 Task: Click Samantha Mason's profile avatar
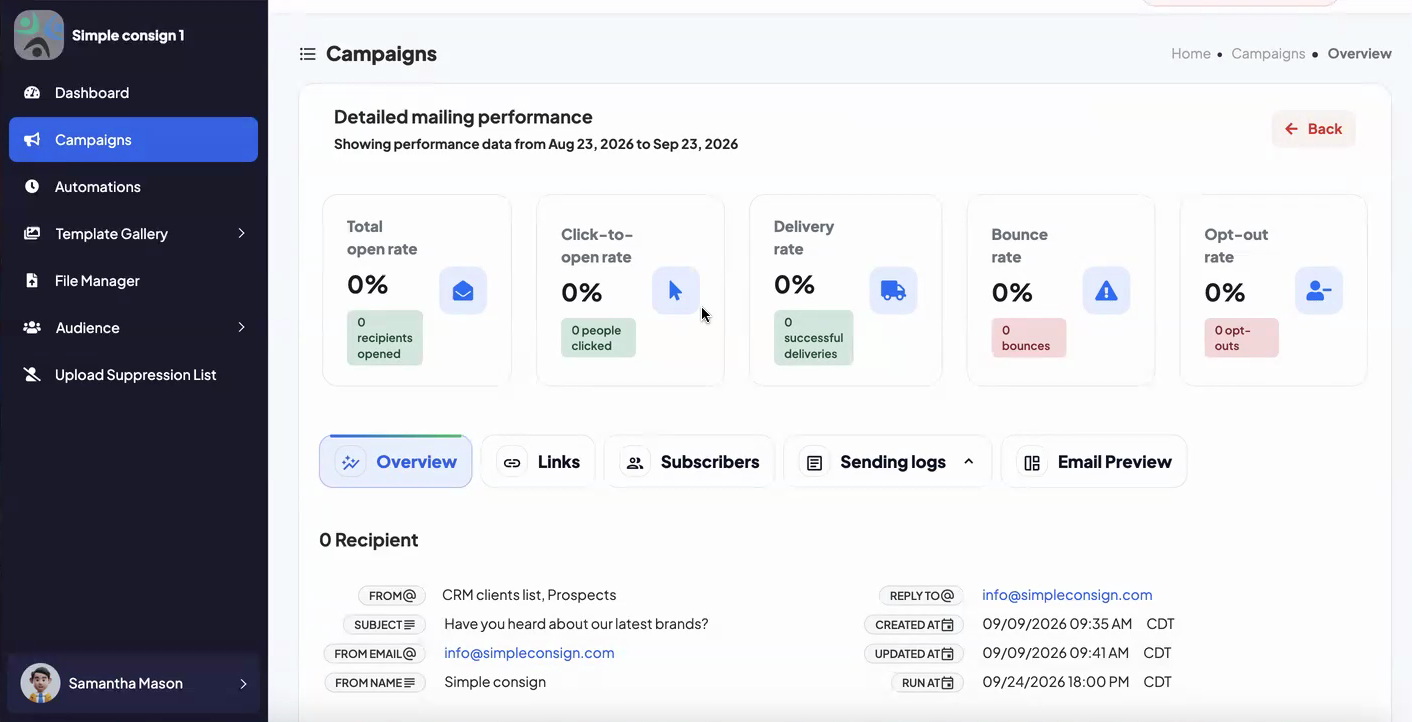point(40,684)
